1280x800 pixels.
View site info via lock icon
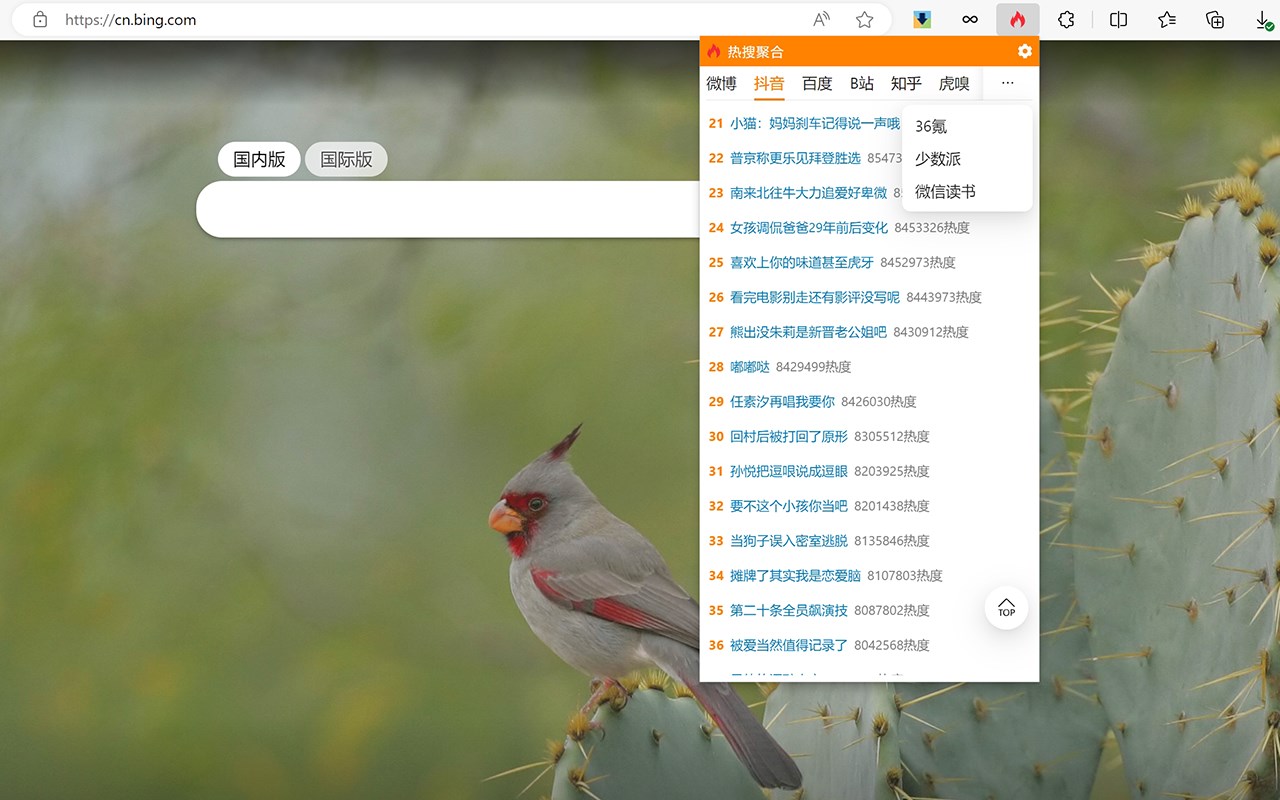point(40,20)
